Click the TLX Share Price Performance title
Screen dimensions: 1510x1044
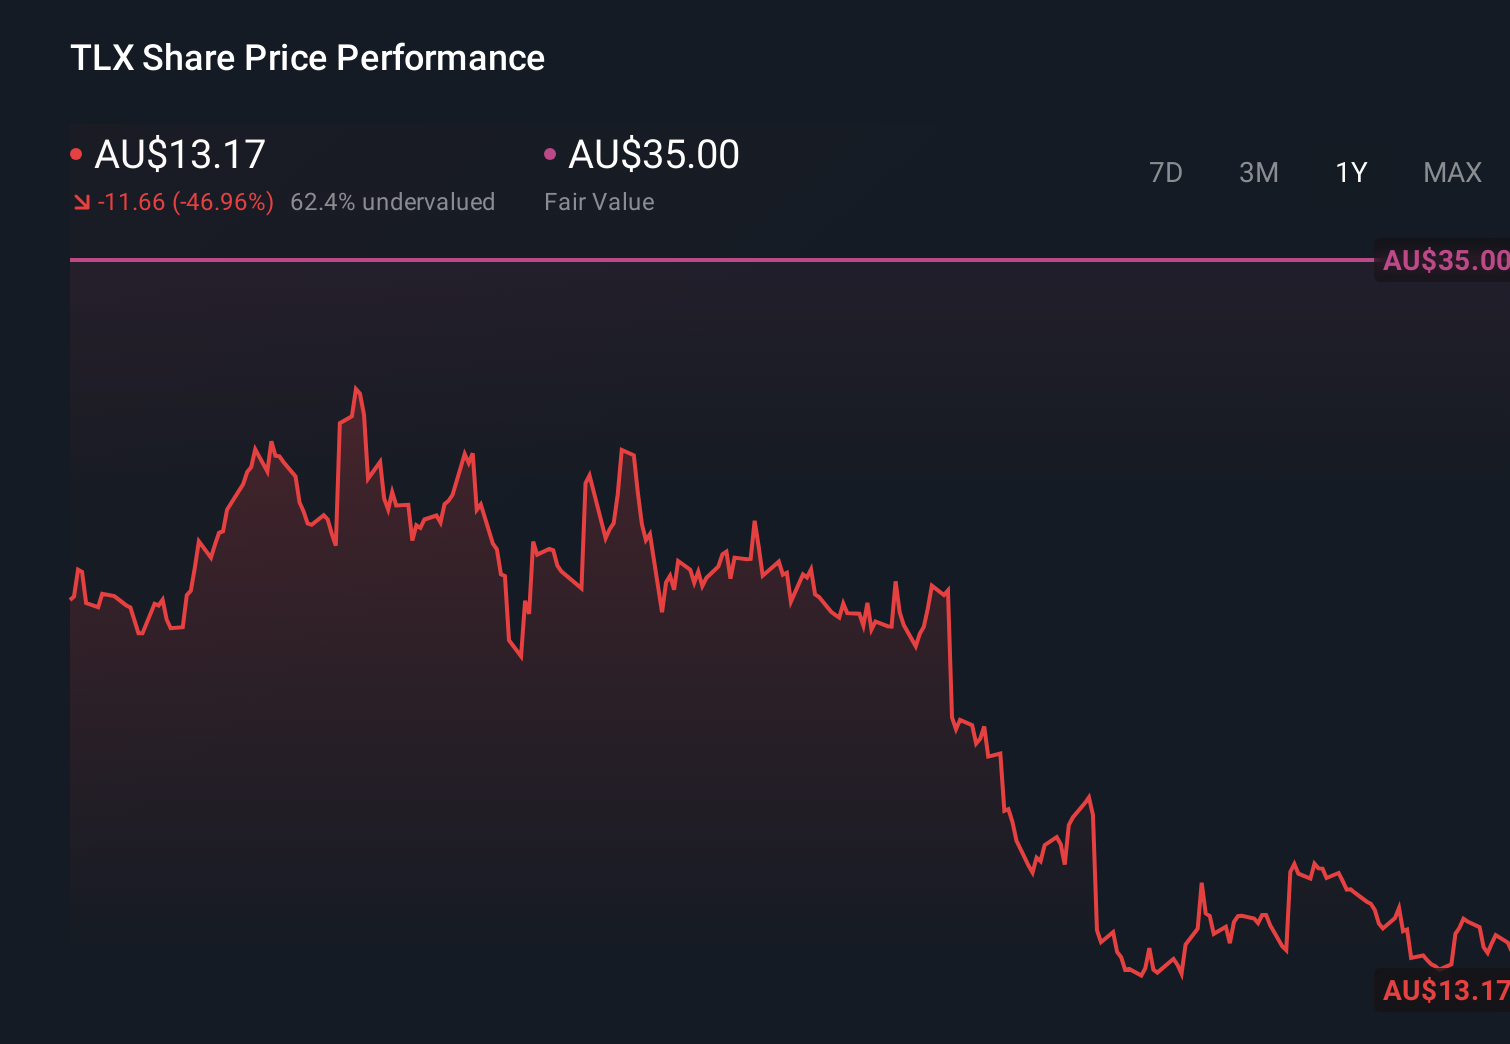(306, 58)
